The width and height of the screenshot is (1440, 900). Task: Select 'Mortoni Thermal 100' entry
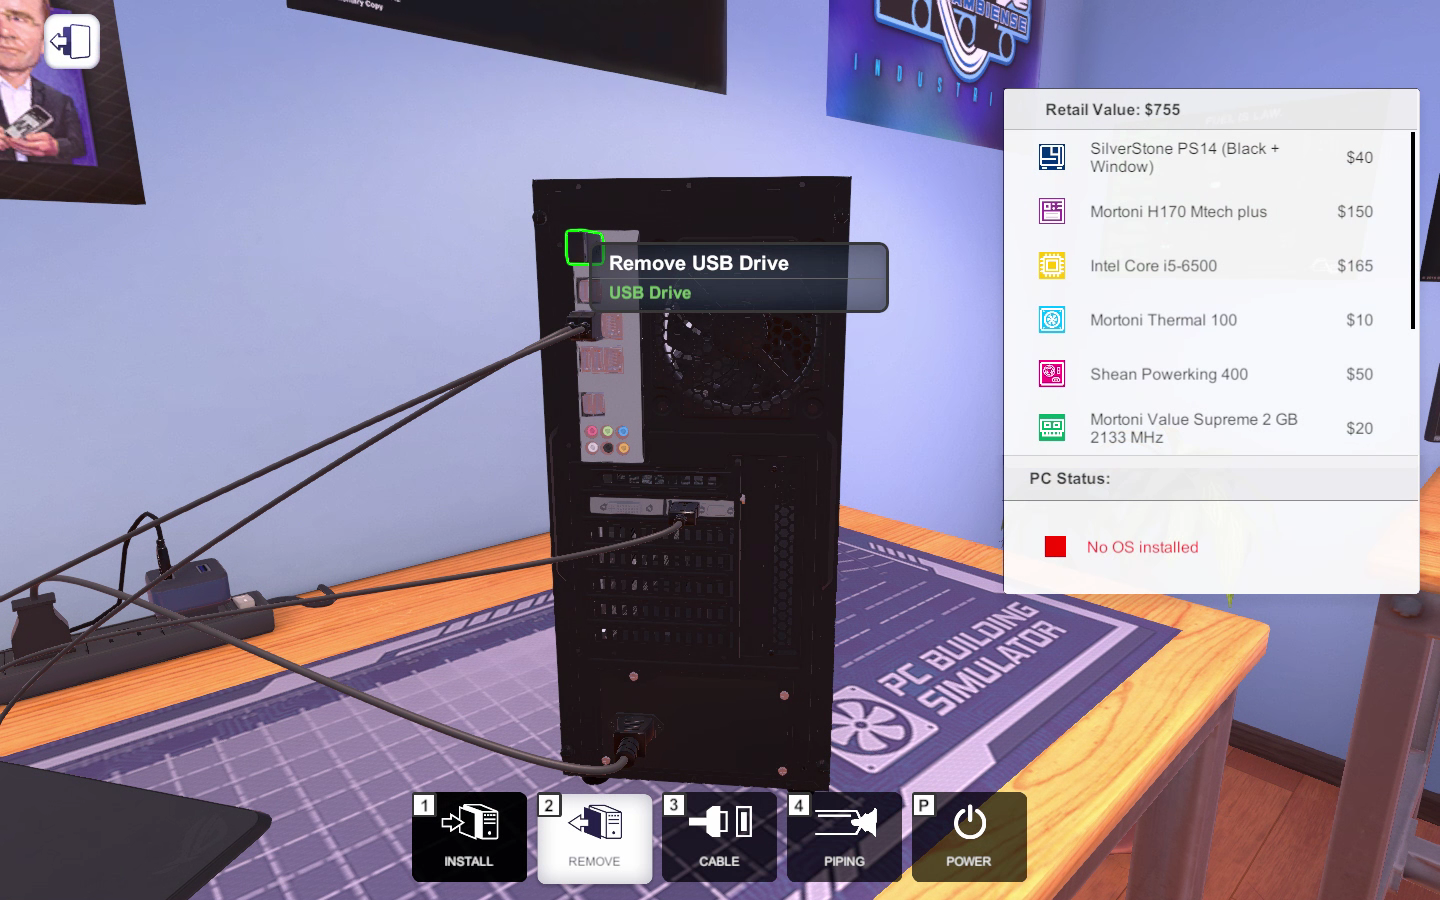coord(1207,320)
